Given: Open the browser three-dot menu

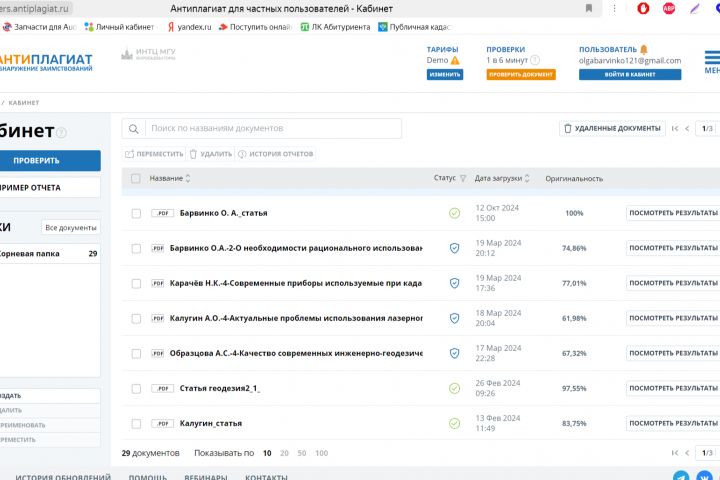Looking at the screenshot, I should [x=614, y=8].
